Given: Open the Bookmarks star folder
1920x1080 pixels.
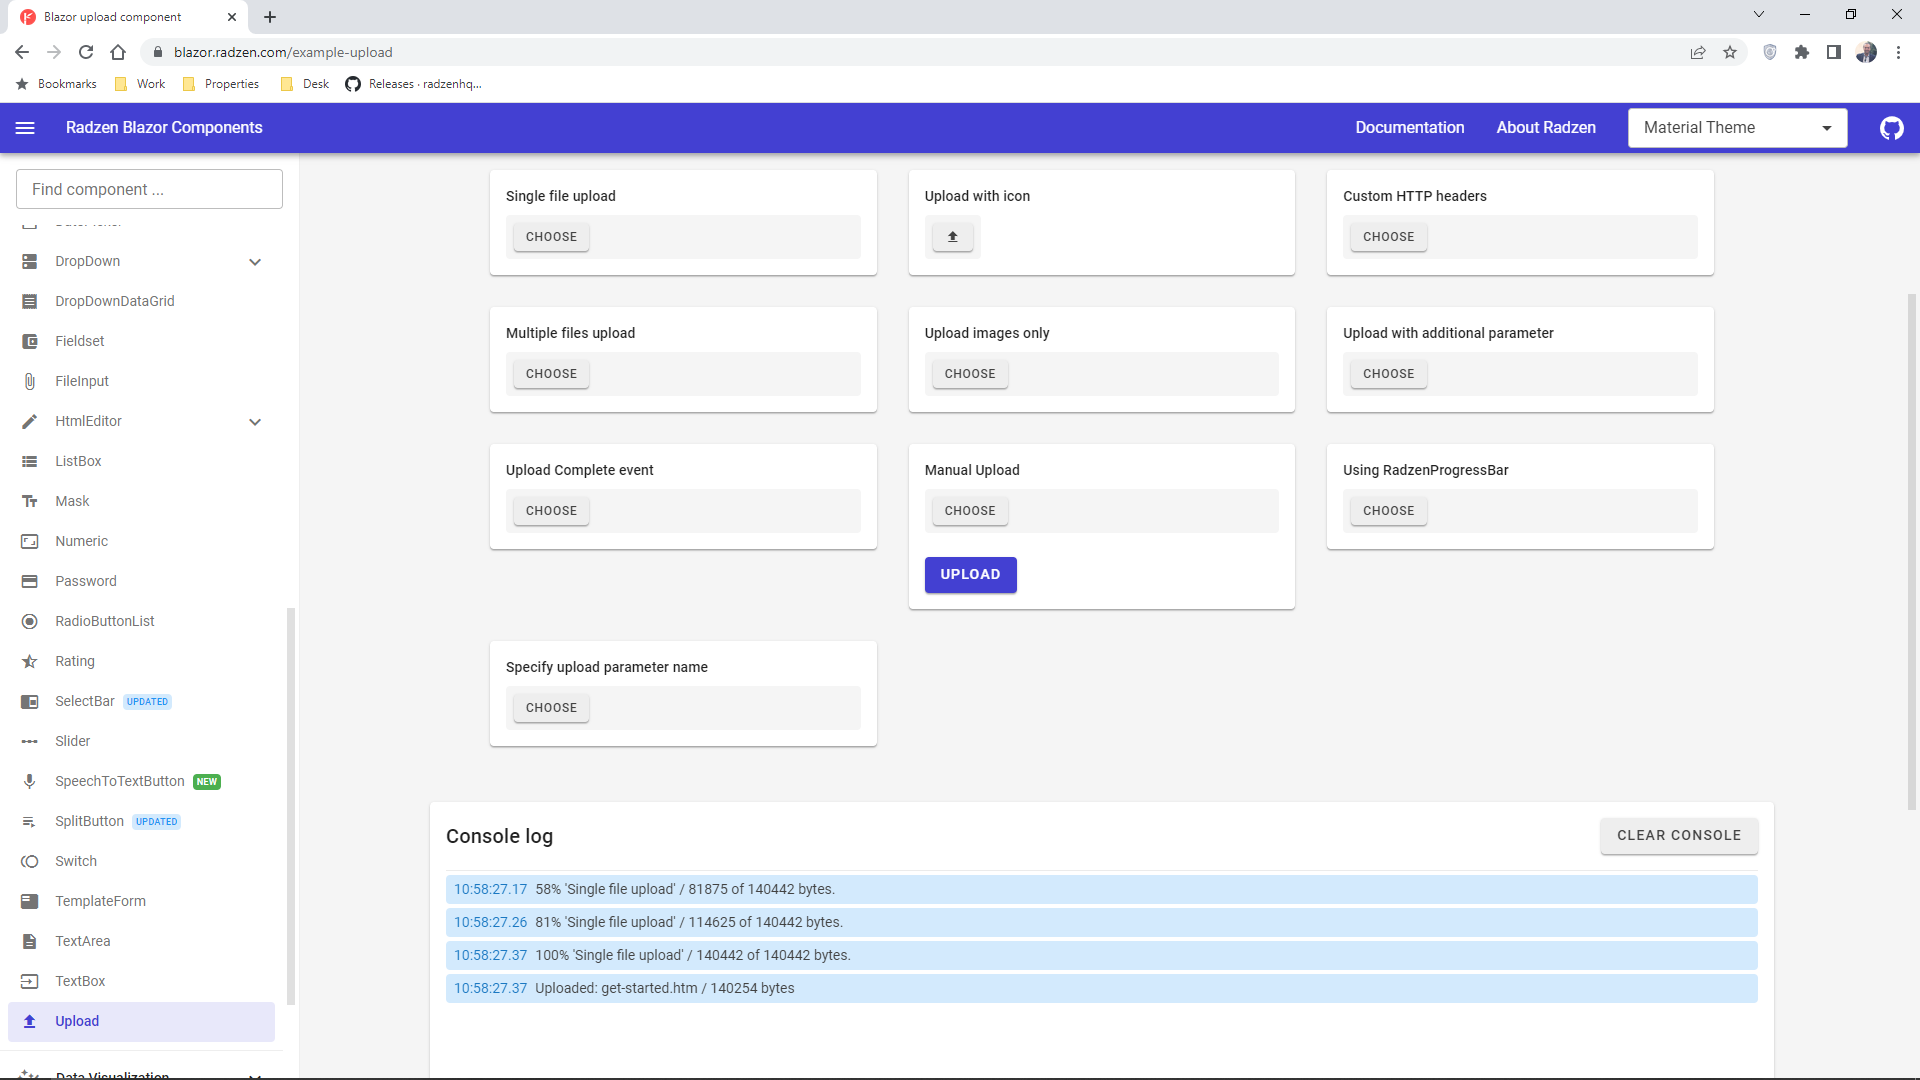Looking at the screenshot, I should tap(57, 84).
